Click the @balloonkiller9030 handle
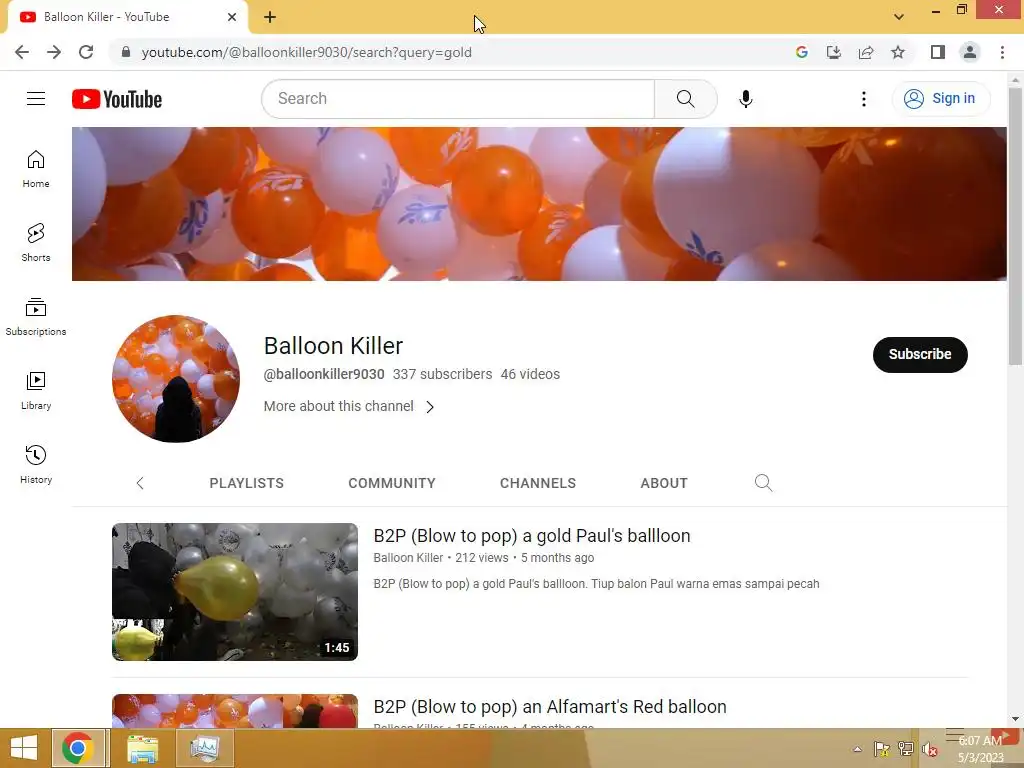The image size is (1024, 768). coord(324,374)
